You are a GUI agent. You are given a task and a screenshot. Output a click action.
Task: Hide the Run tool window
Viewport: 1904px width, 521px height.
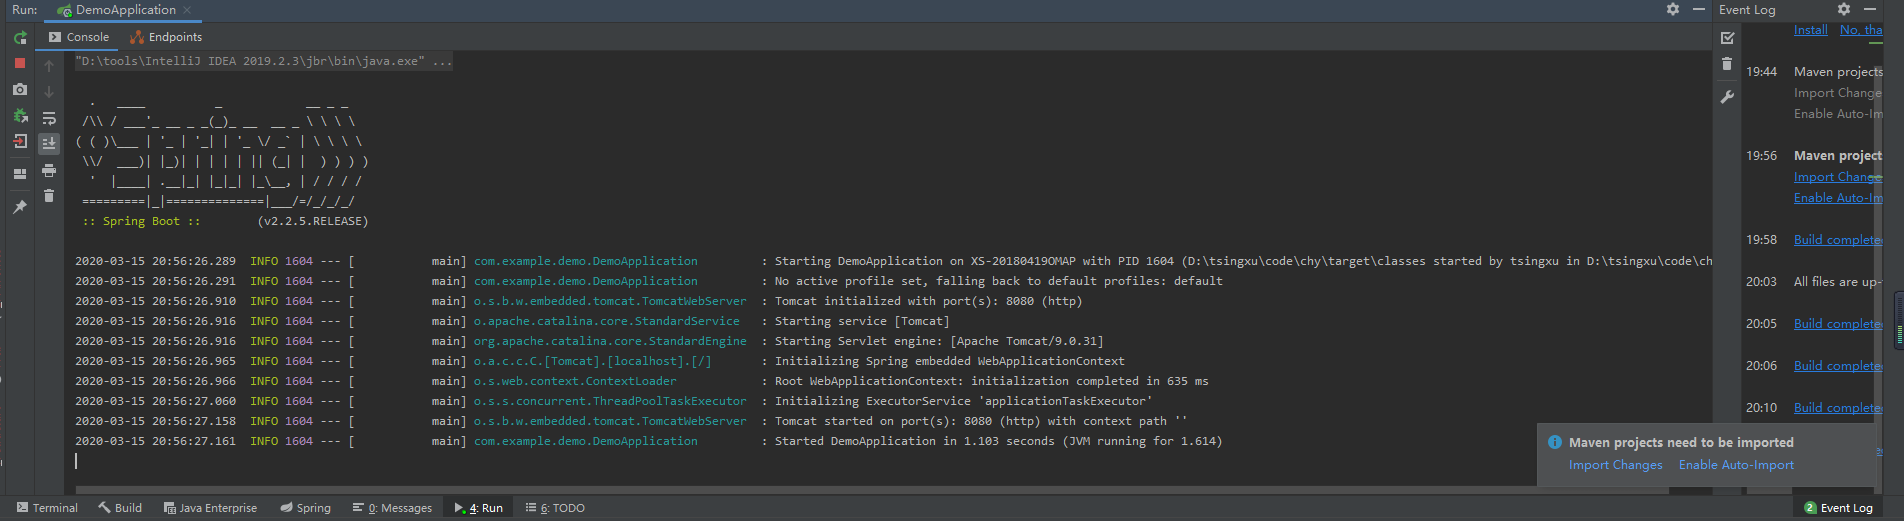tap(1698, 9)
